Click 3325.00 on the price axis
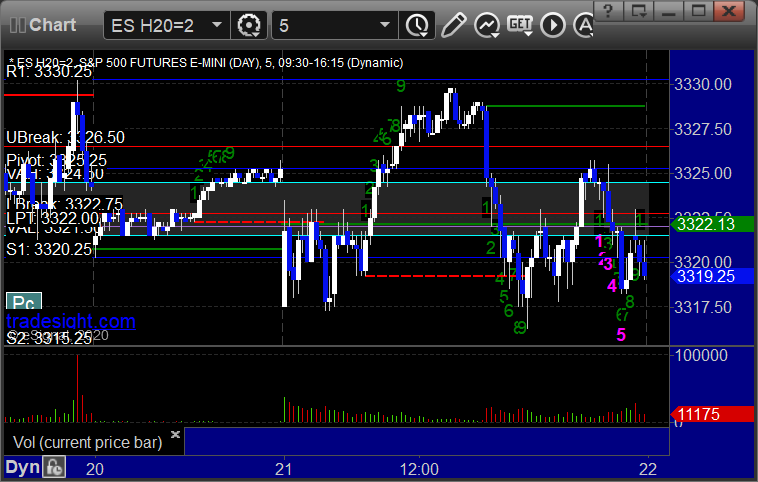758x482 pixels. click(703, 173)
